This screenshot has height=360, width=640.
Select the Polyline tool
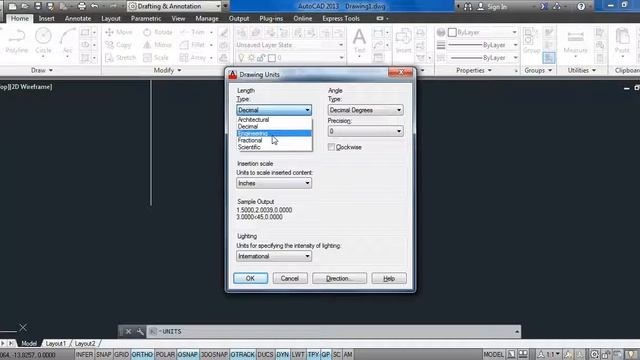click(x=17, y=41)
